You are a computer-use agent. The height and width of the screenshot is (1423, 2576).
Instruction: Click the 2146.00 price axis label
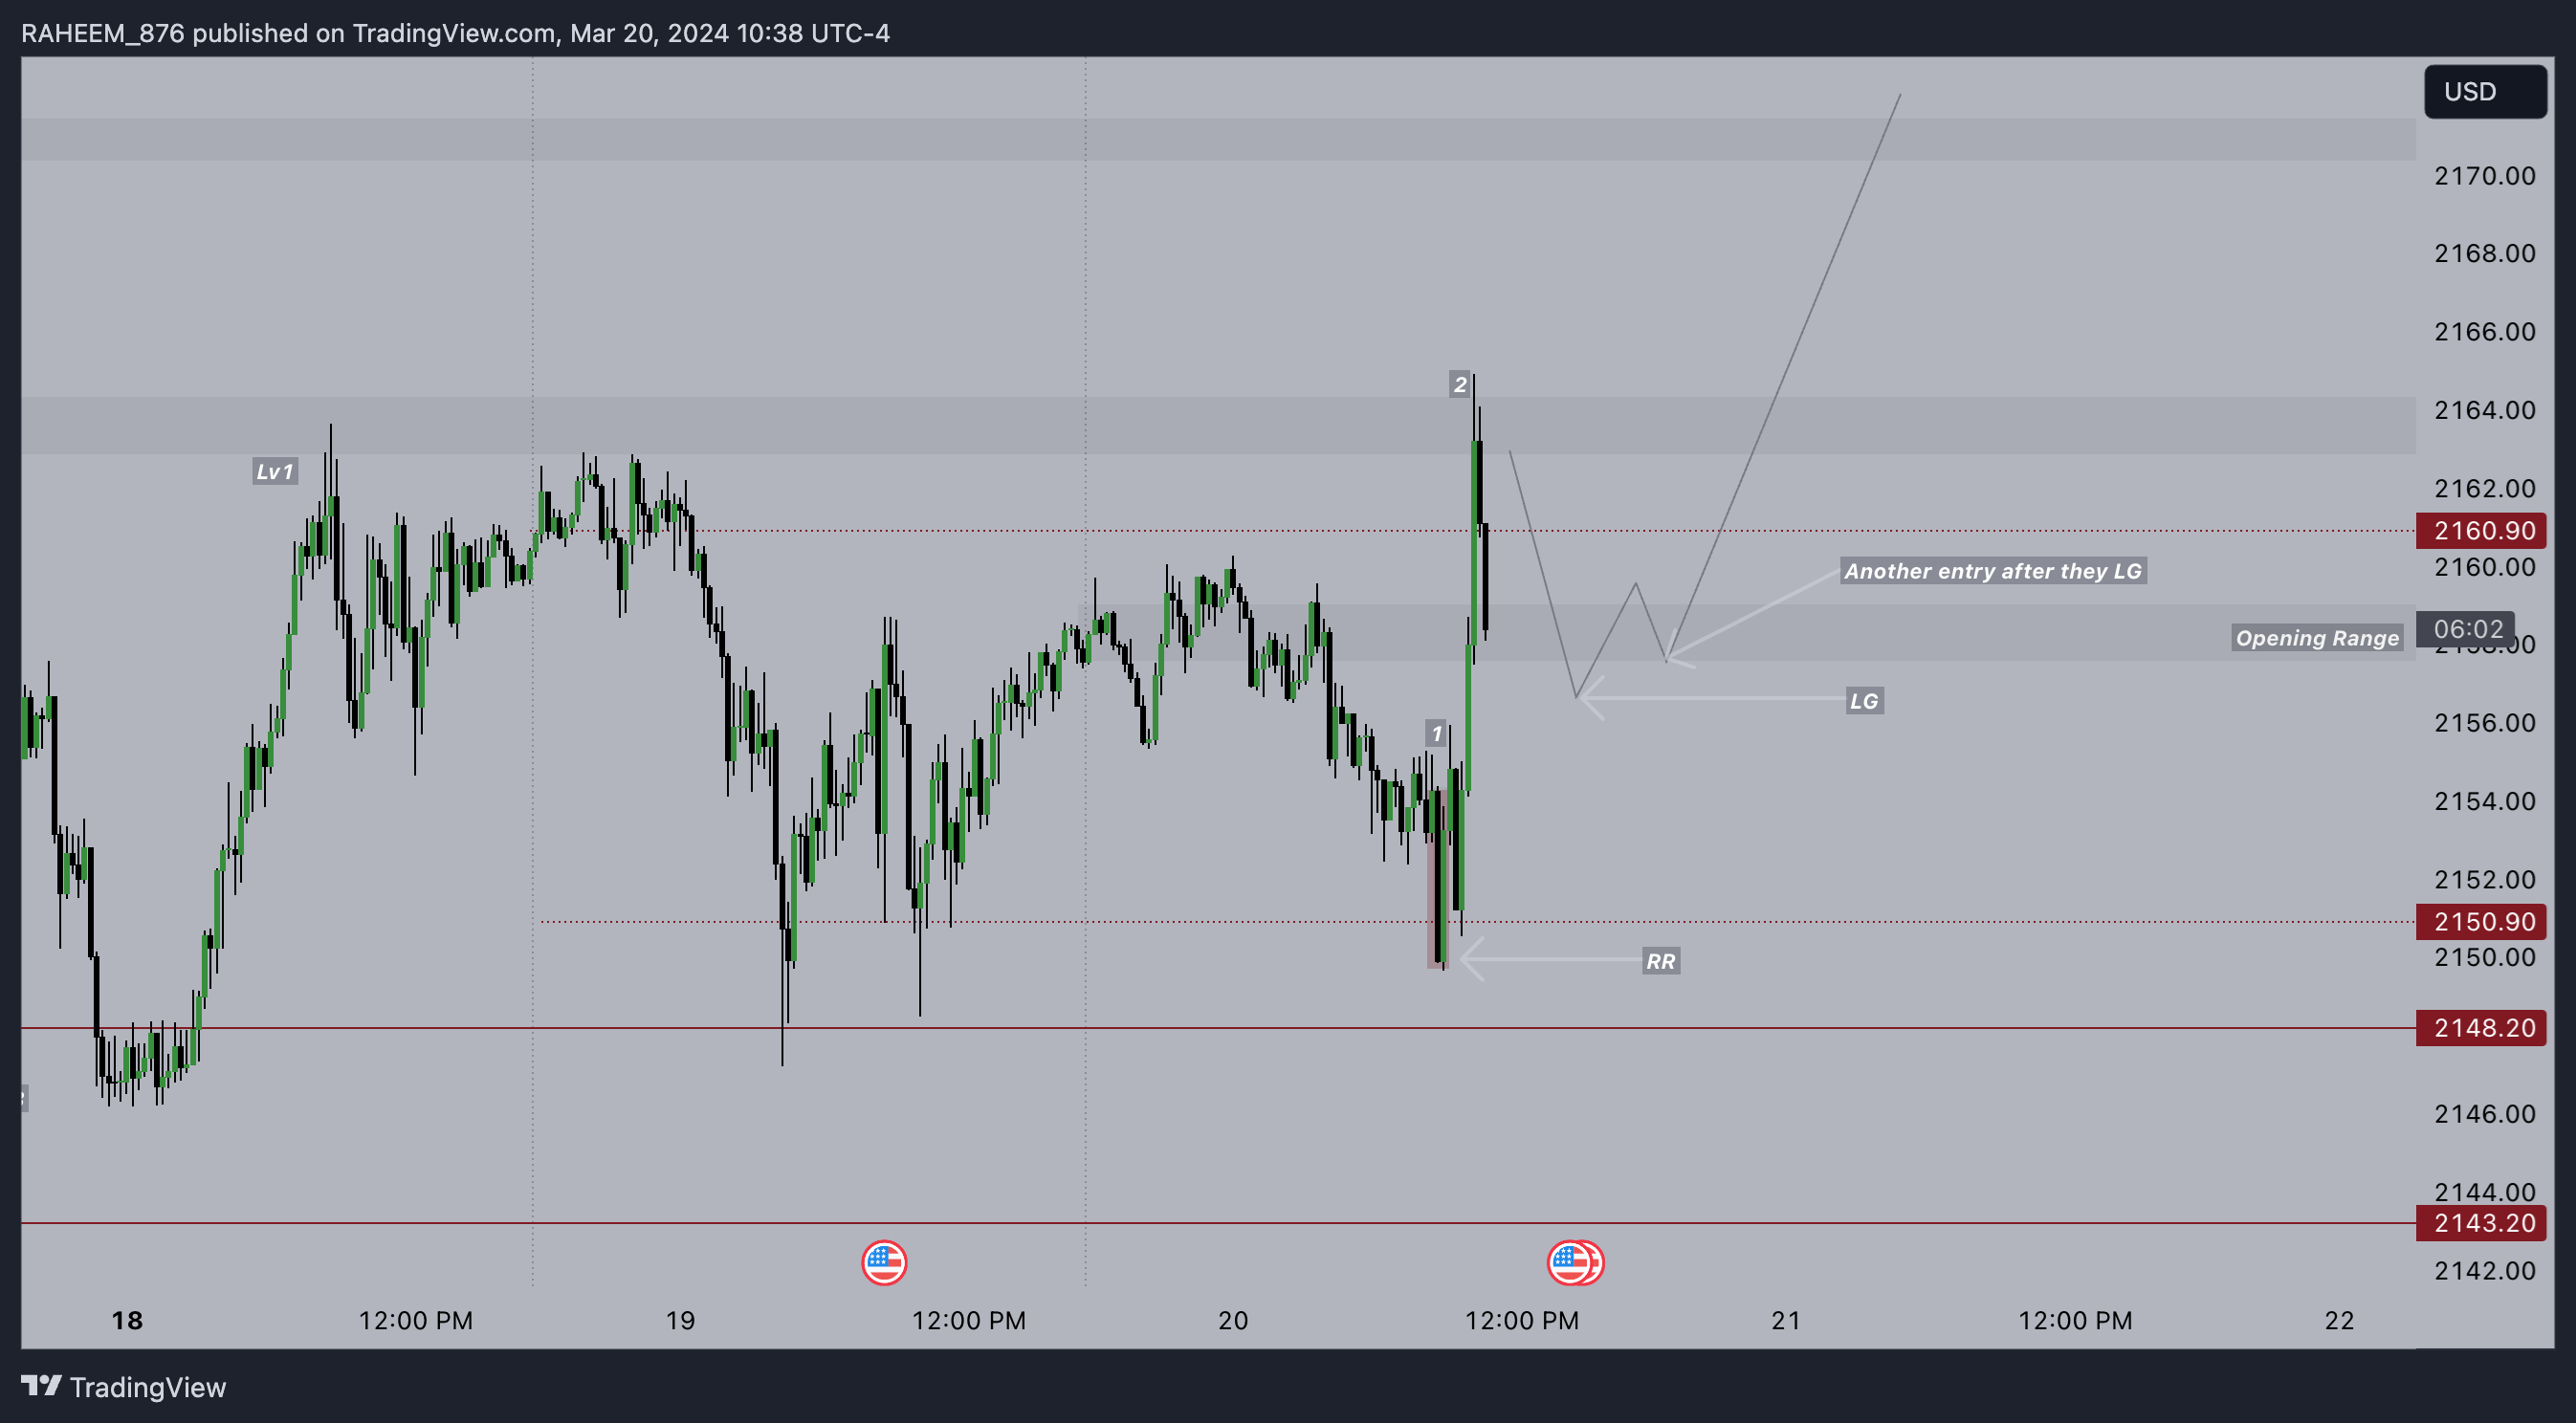[x=2484, y=1113]
